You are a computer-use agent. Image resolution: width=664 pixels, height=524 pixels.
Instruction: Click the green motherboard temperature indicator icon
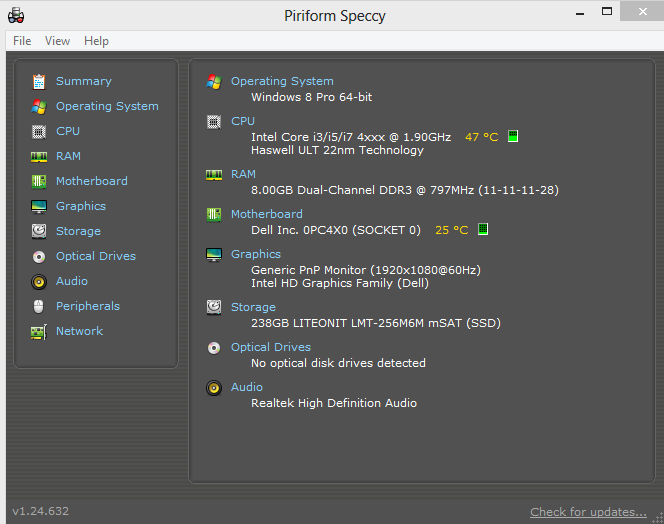coord(483,229)
